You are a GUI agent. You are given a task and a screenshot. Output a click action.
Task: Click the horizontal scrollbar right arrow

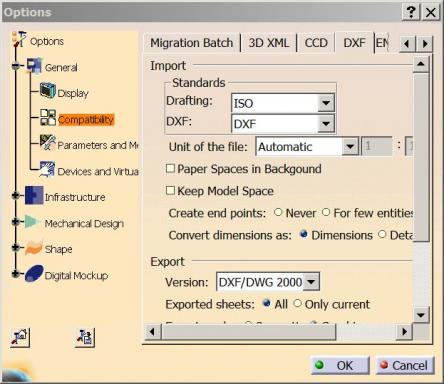coord(404,332)
